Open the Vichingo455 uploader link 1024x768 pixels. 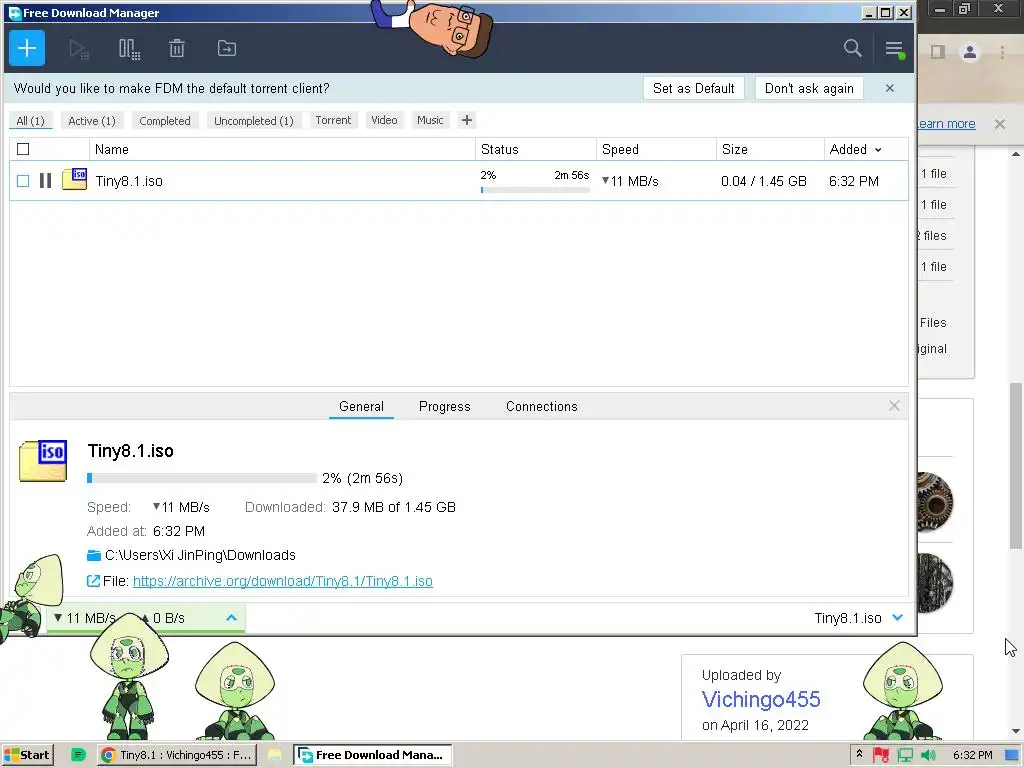(x=761, y=699)
